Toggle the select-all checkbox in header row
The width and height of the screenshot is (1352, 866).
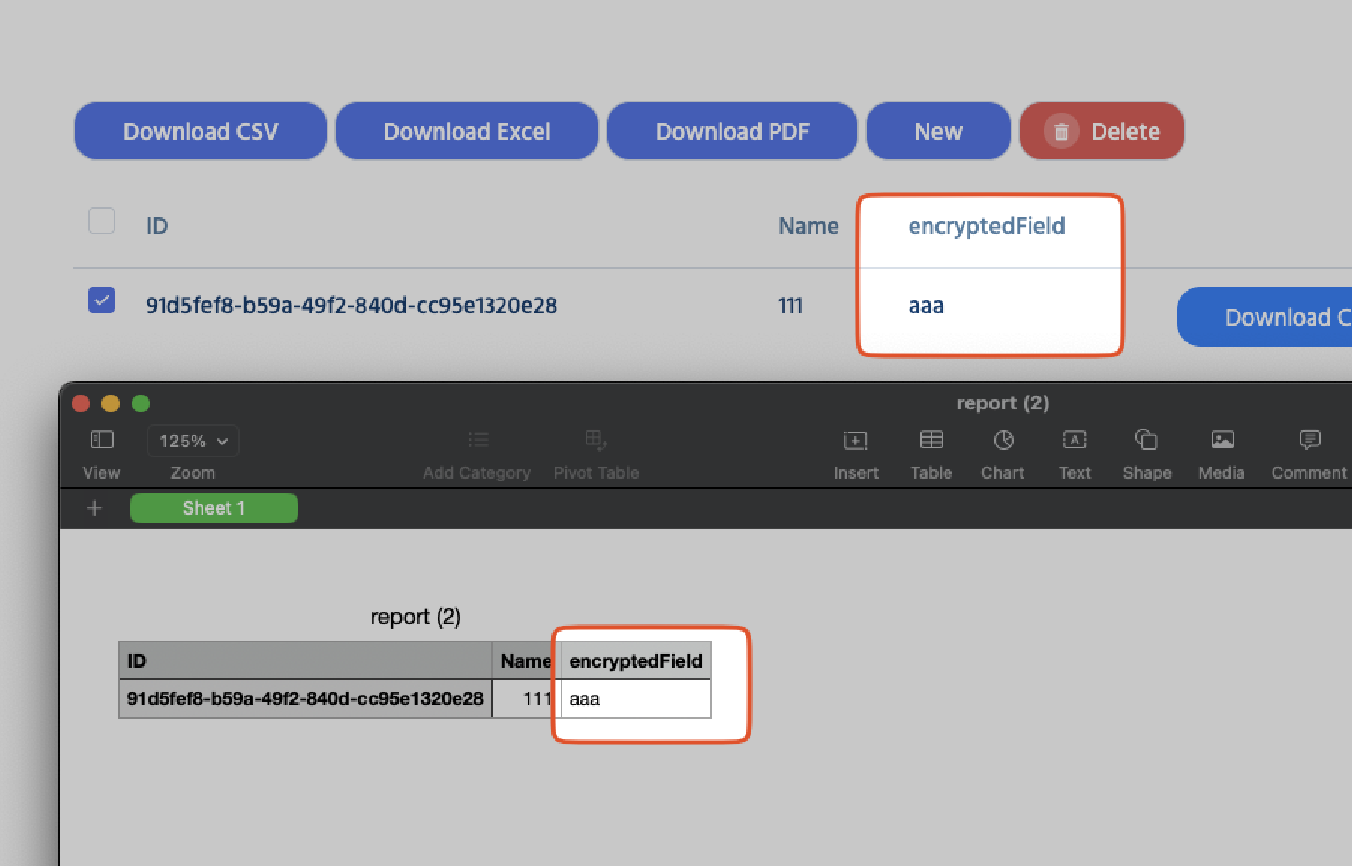(102, 221)
